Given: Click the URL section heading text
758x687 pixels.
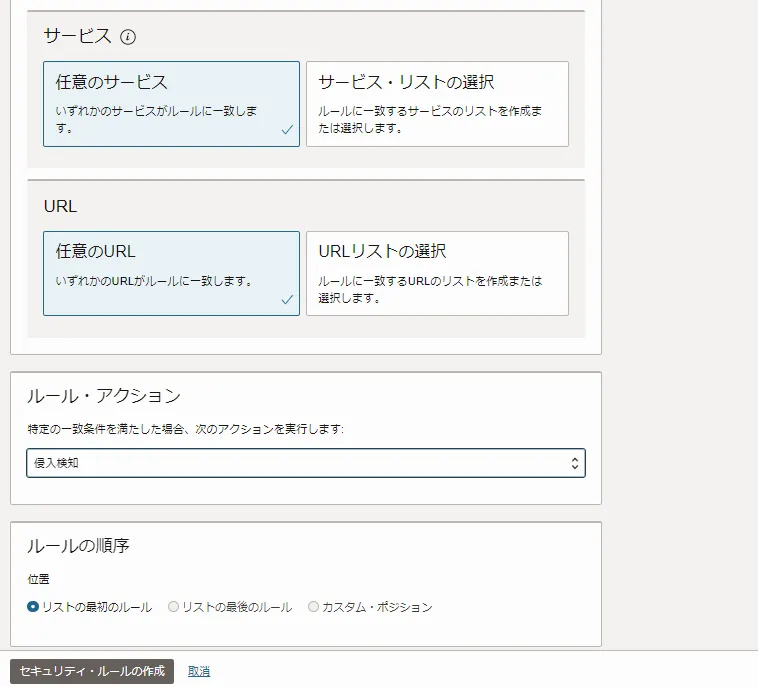Looking at the screenshot, I should pos(60,206).
